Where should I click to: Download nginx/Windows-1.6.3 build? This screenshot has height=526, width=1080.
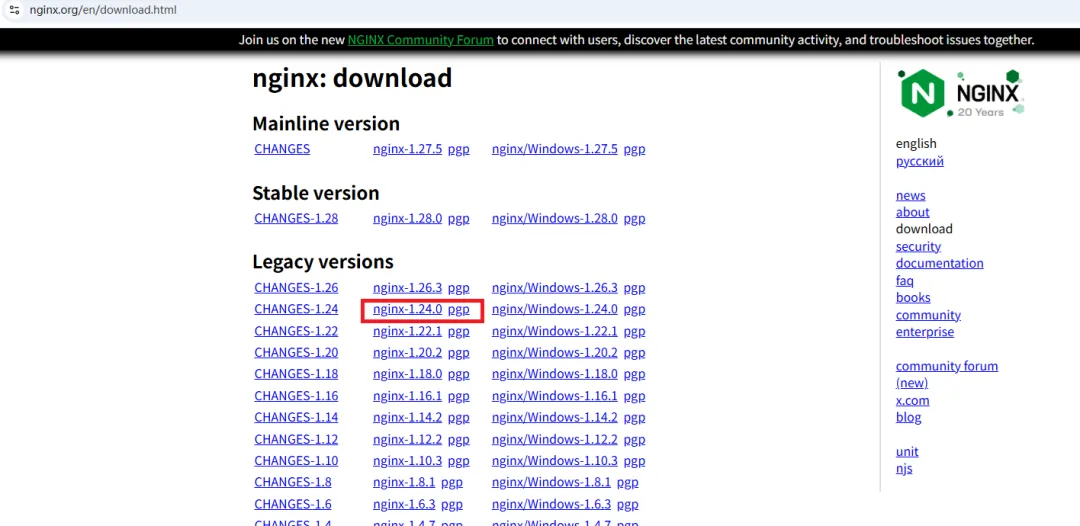click(x=551, y=504)
